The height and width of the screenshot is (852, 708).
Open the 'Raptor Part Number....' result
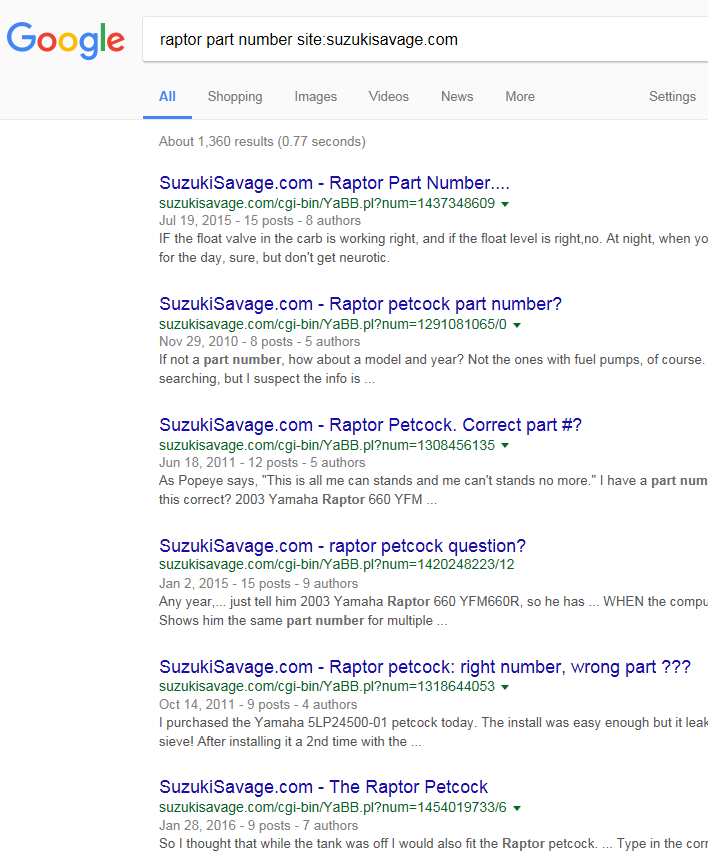coord(334,183)
